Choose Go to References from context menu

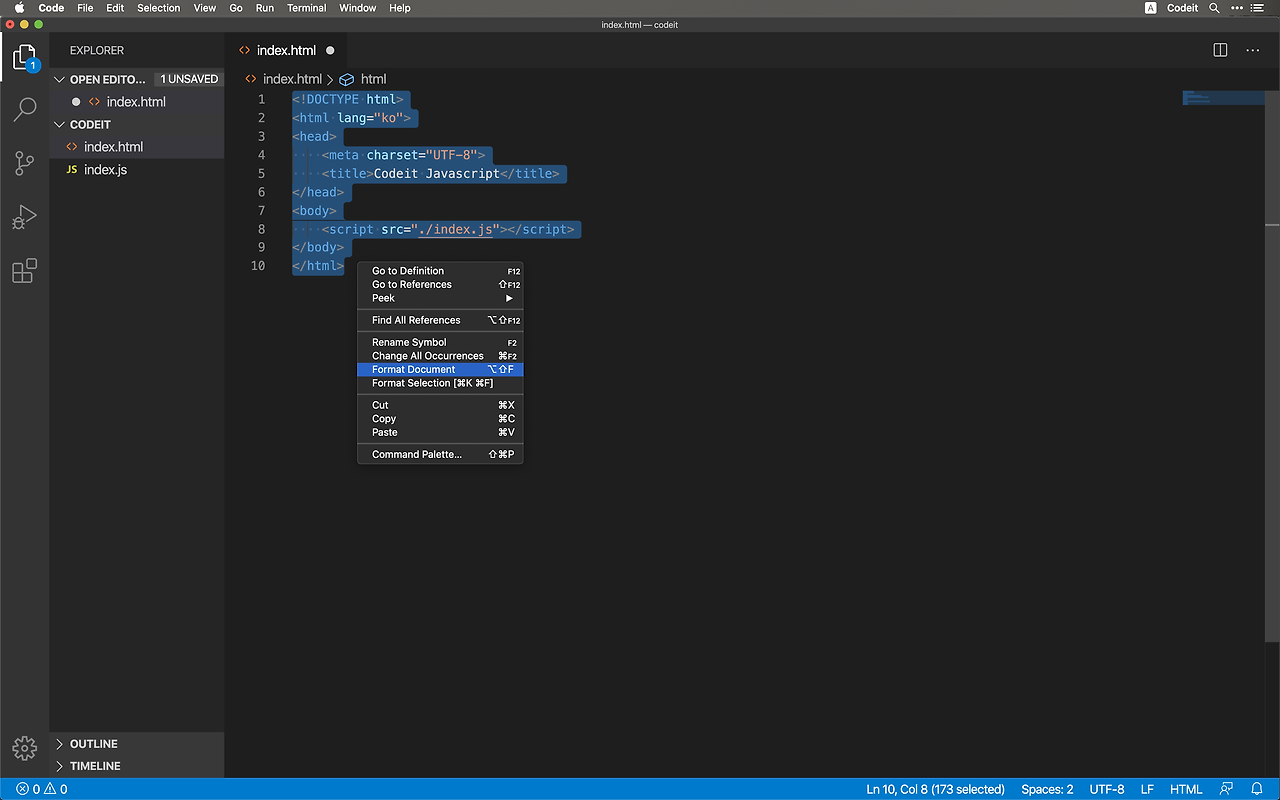tap(440, 284)
